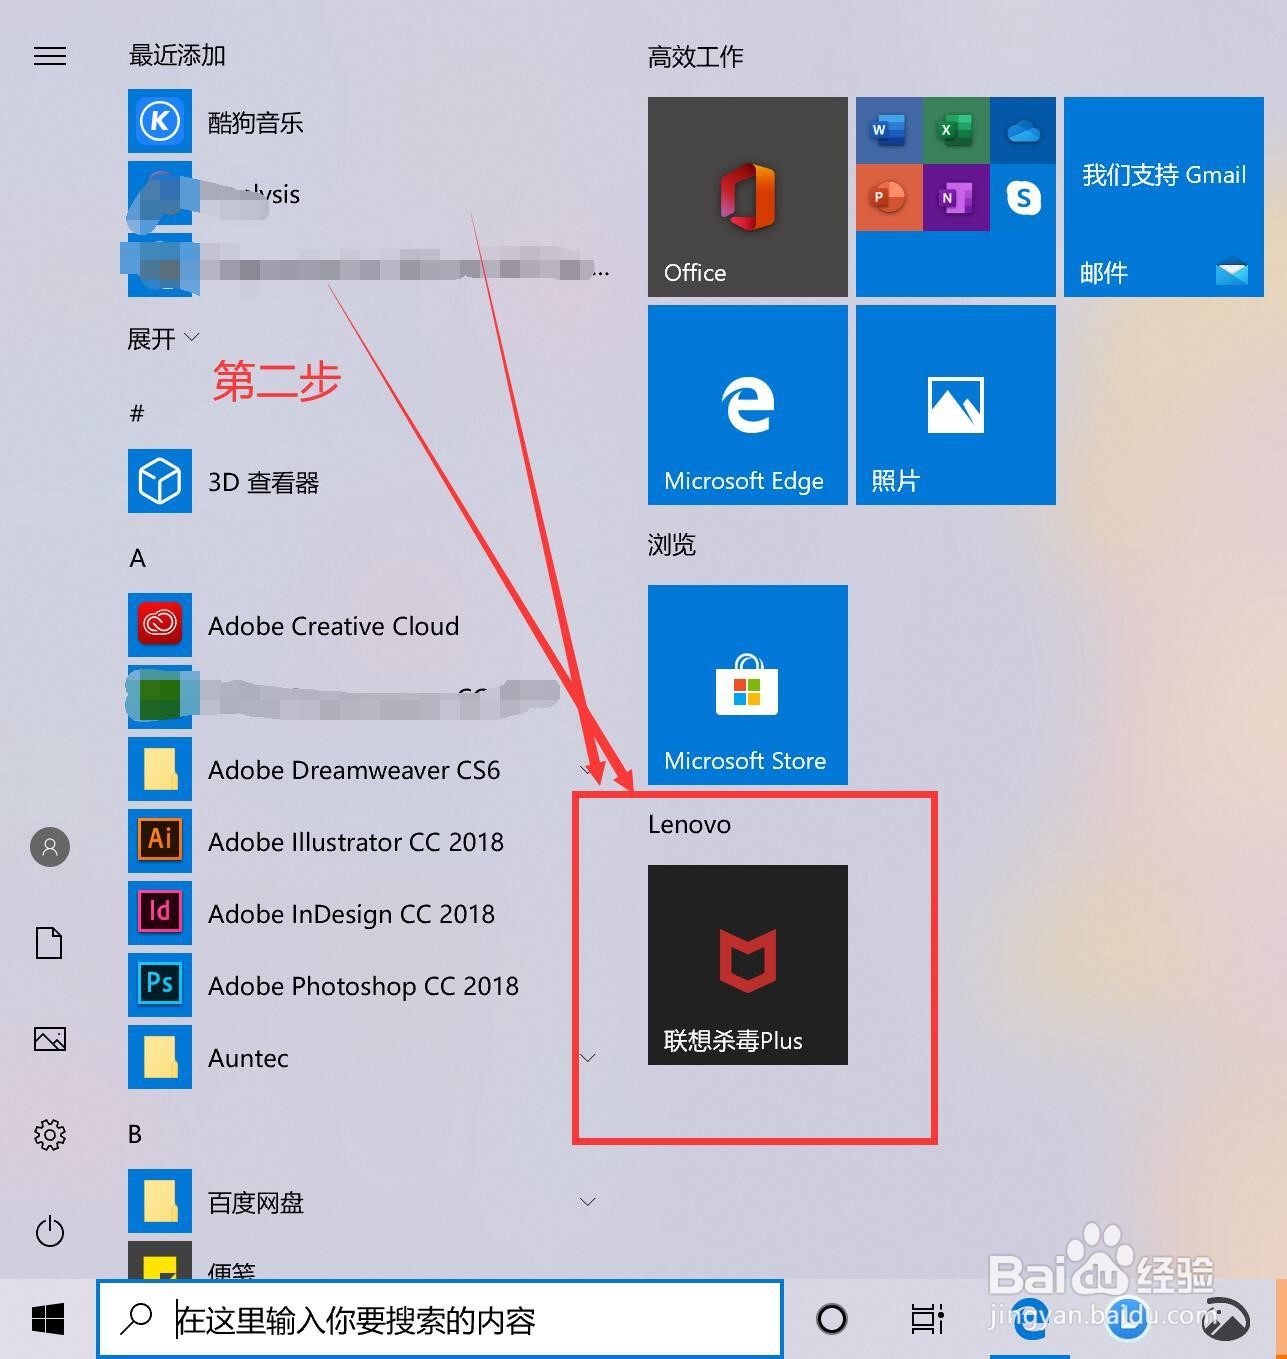1287x1359 pixels.
Task: Click the B letter index header
Action: pos(135,1133)
